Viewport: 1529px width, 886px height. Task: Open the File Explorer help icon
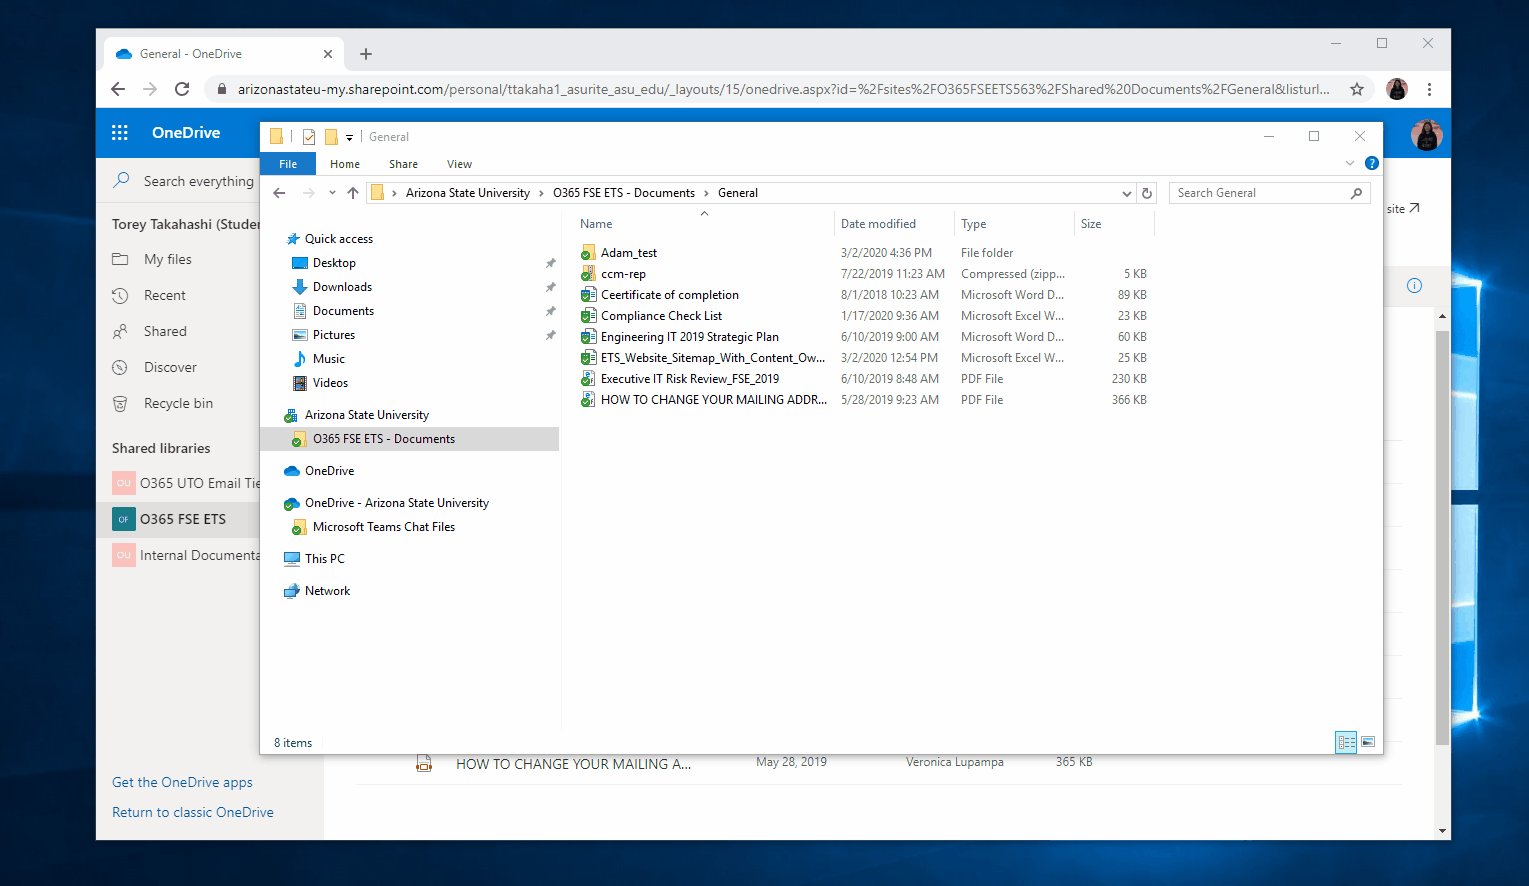tap(1372, 163)
